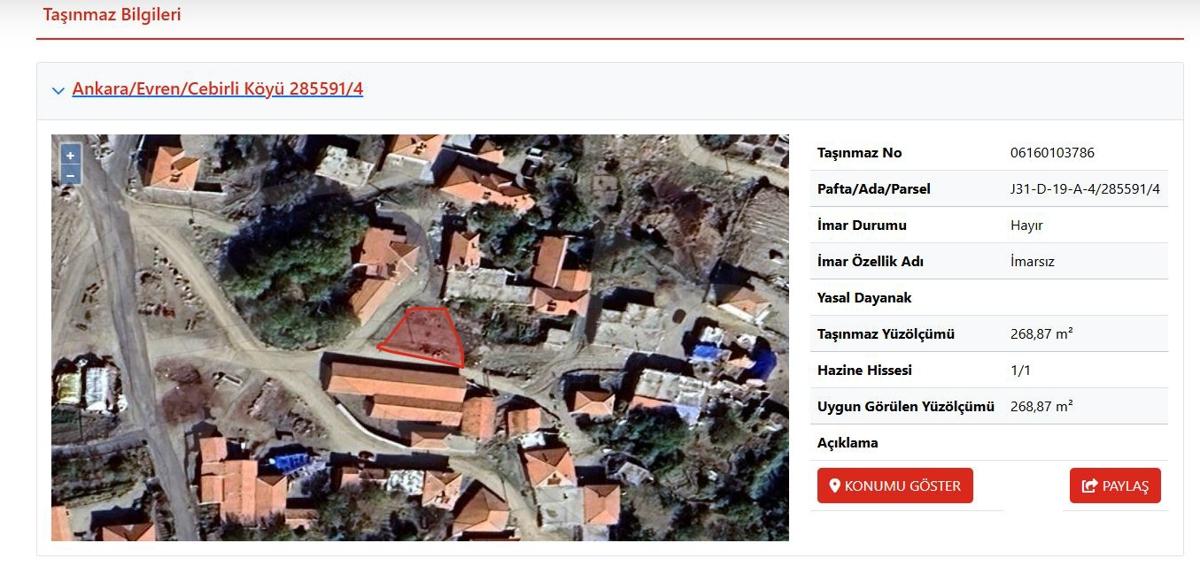Viewport: 1200px width, 566px height.
Task: Click the Taşınmaz Yüzölçümü label
Action: tap(886, 334)
